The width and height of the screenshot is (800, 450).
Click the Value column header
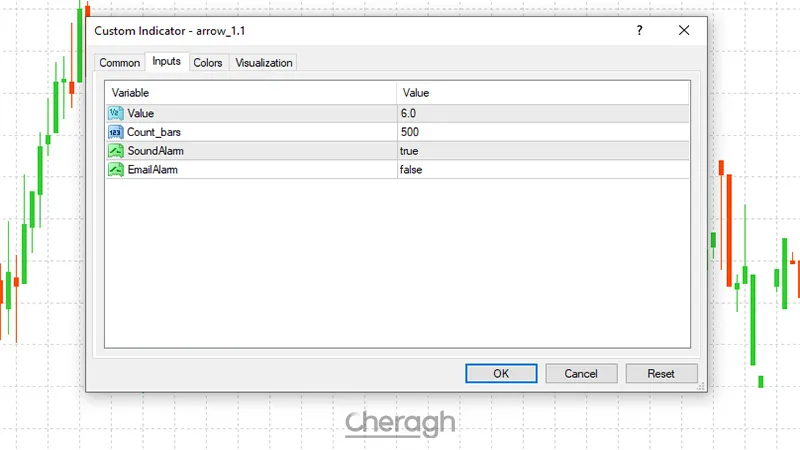[542, 93]
